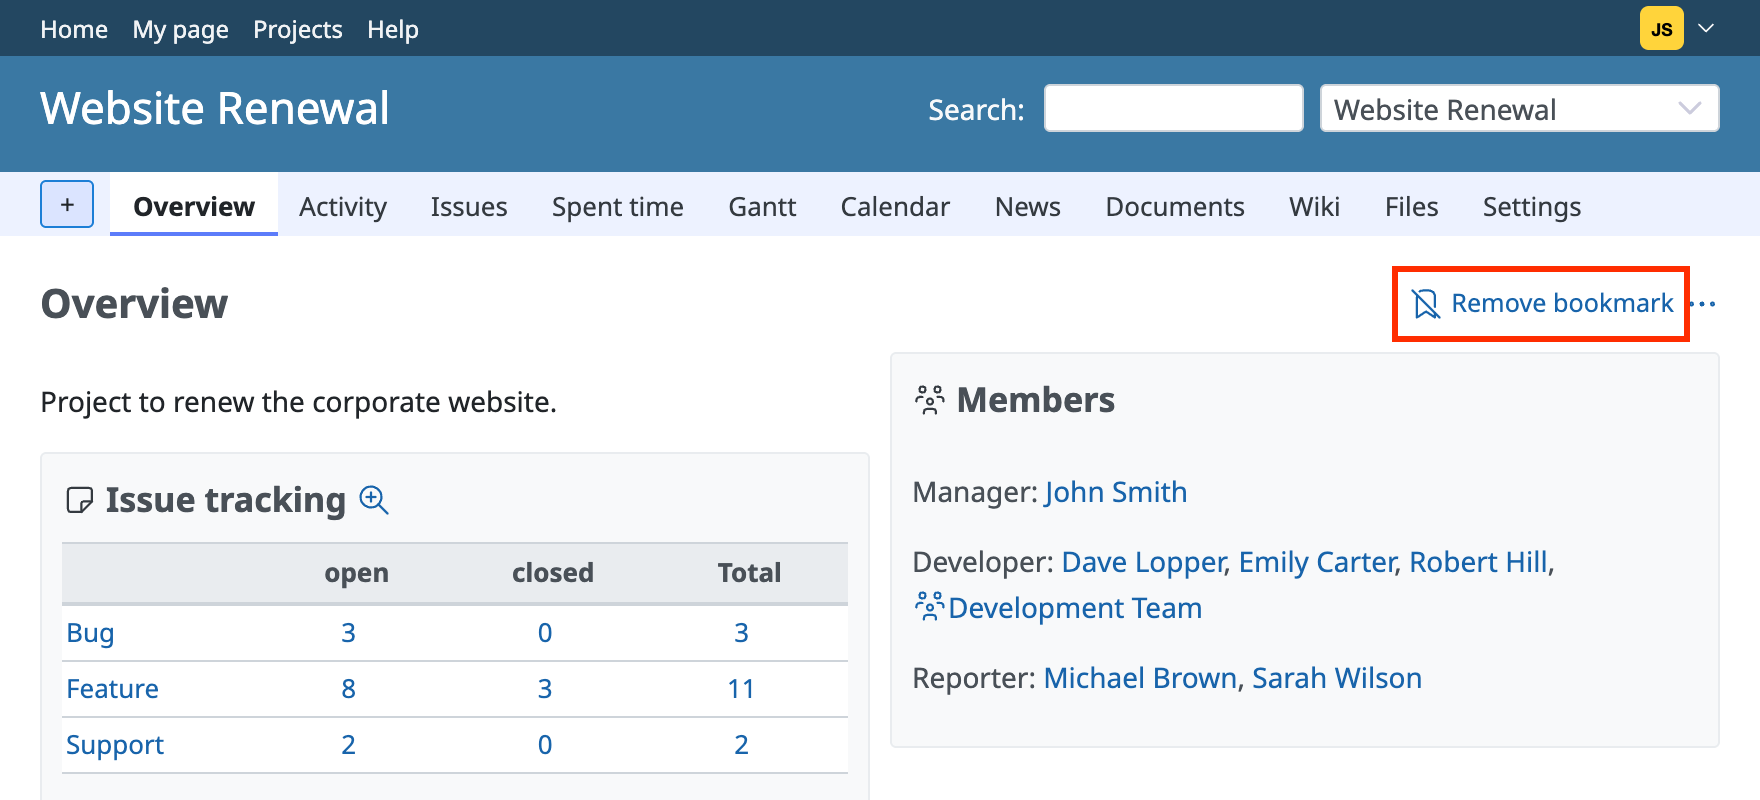Expand the user account dropdown chevron
Image resolution: width=1760 pixels, height=800 pixels.
(x=1706, y=28)
